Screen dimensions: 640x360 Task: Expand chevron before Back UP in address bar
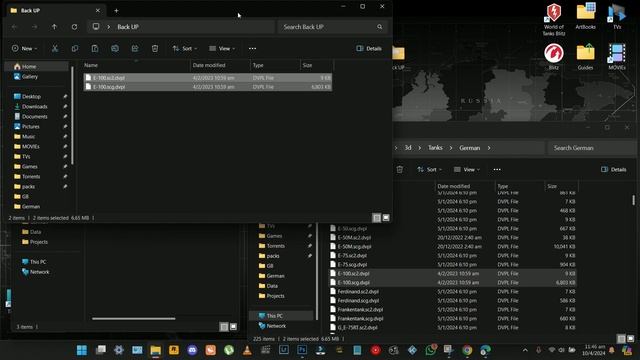[109, 27]
